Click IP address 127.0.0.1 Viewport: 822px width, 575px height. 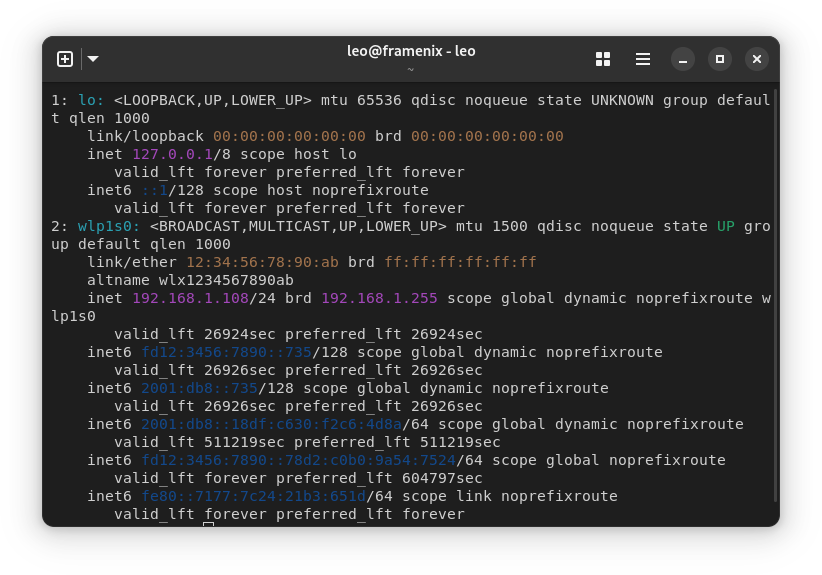[x=172, y=154]
